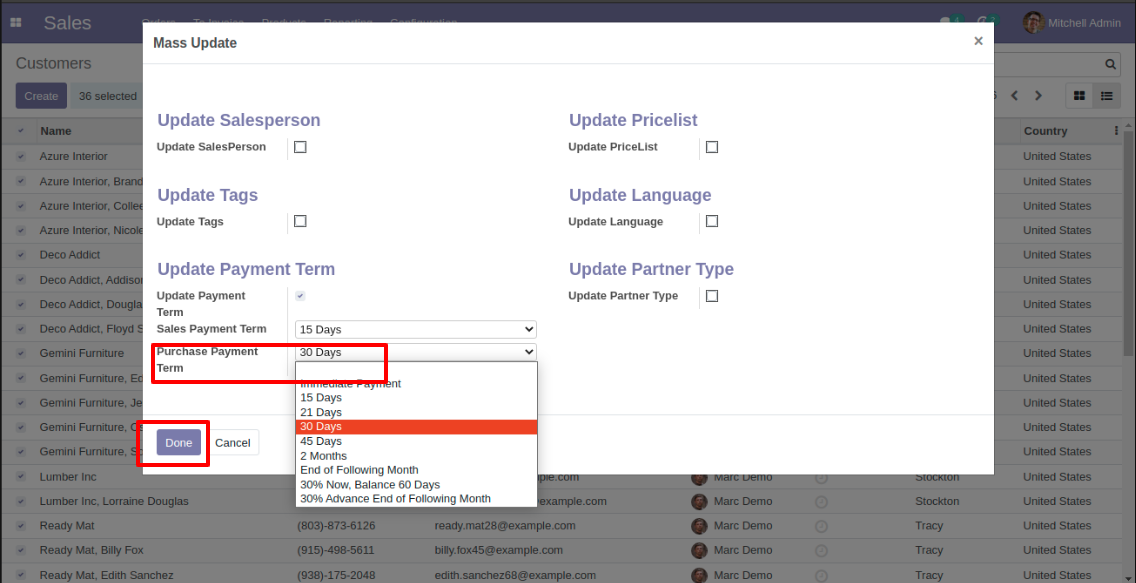The image size is (1136, 583).
Task: Enable Update Language checkbox
Action: [x=711, y=221]
